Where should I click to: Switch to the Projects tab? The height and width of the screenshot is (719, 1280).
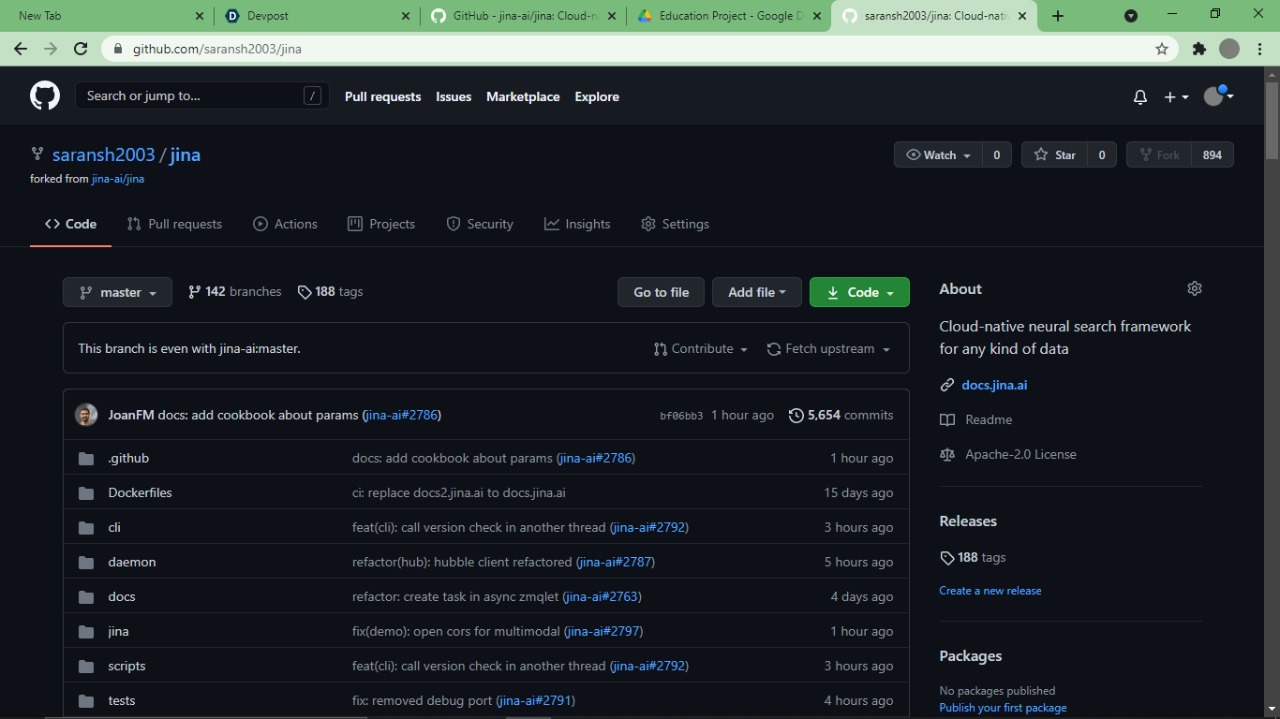click(381, 224)
